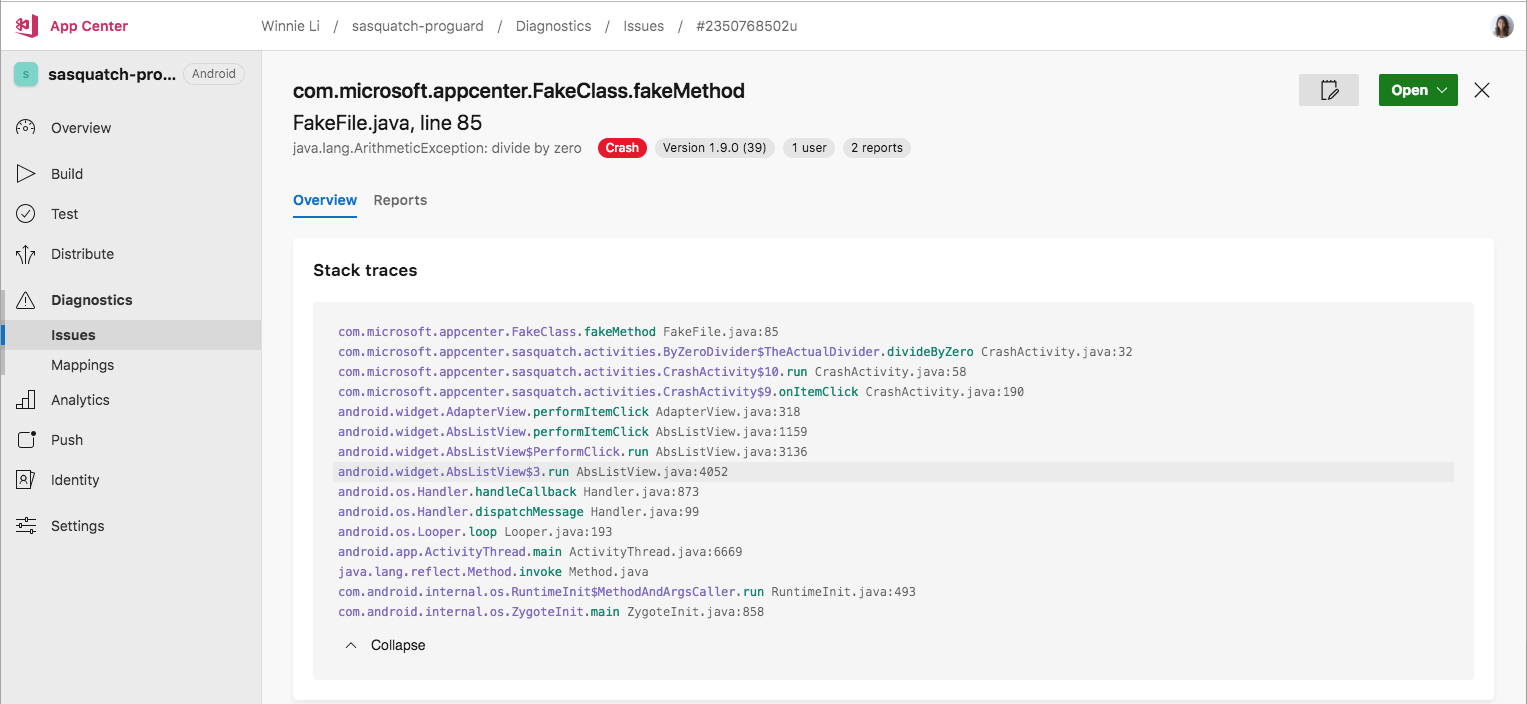The width and height of the screenshot is (1527, 704).
Task: Select the Mappings item under Diagnostics
Action: coord(82,364)
